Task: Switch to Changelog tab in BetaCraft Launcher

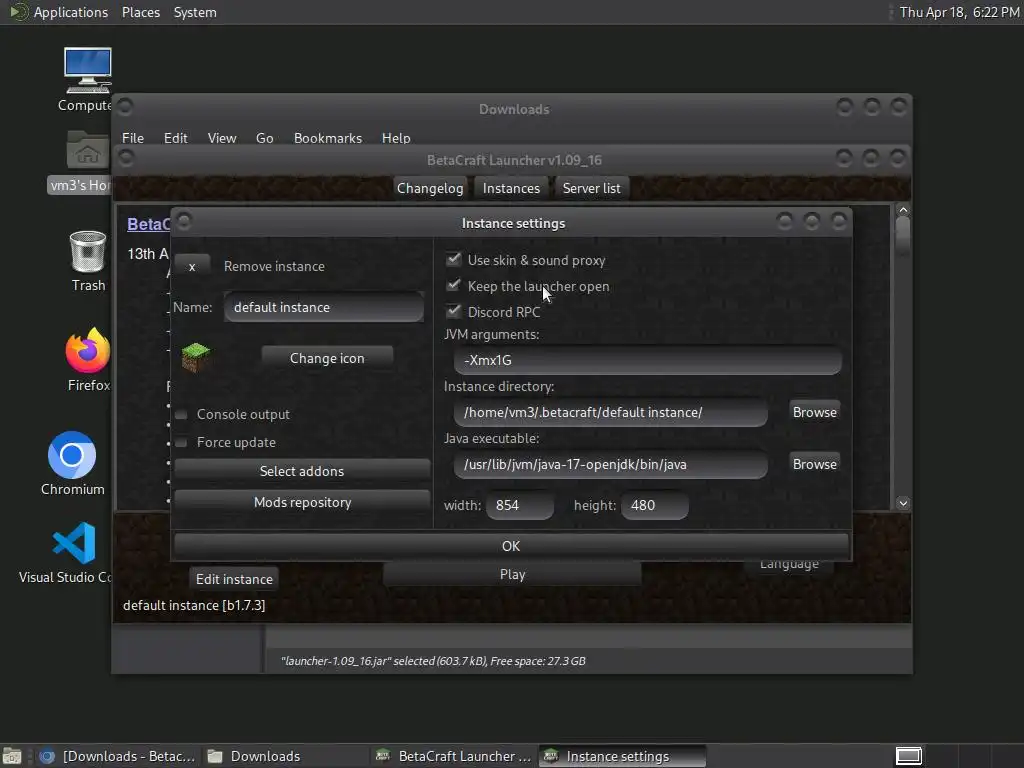Action: tap(430, 188)
